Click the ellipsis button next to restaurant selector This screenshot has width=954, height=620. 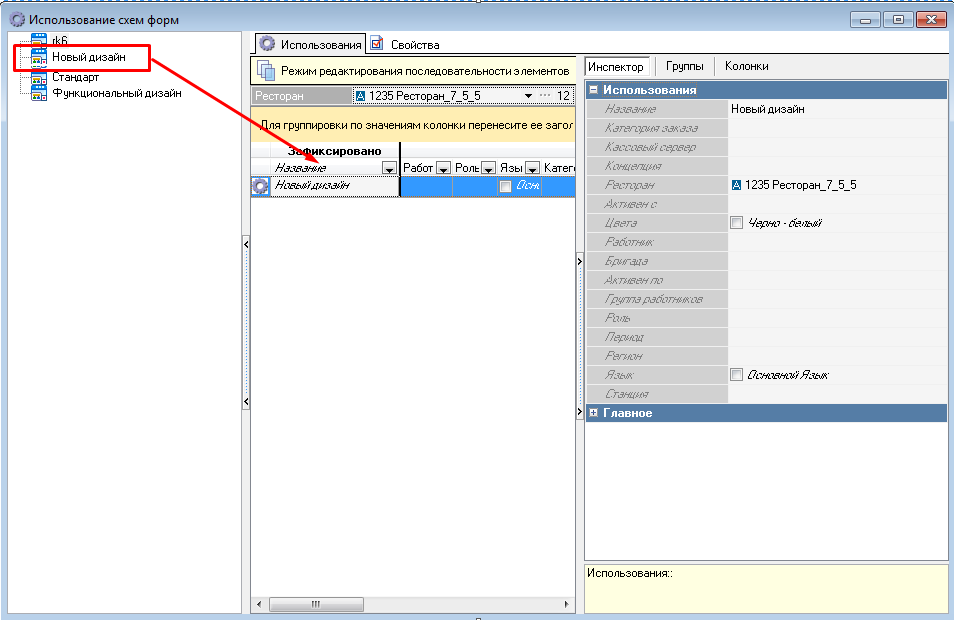coord(545,96)
